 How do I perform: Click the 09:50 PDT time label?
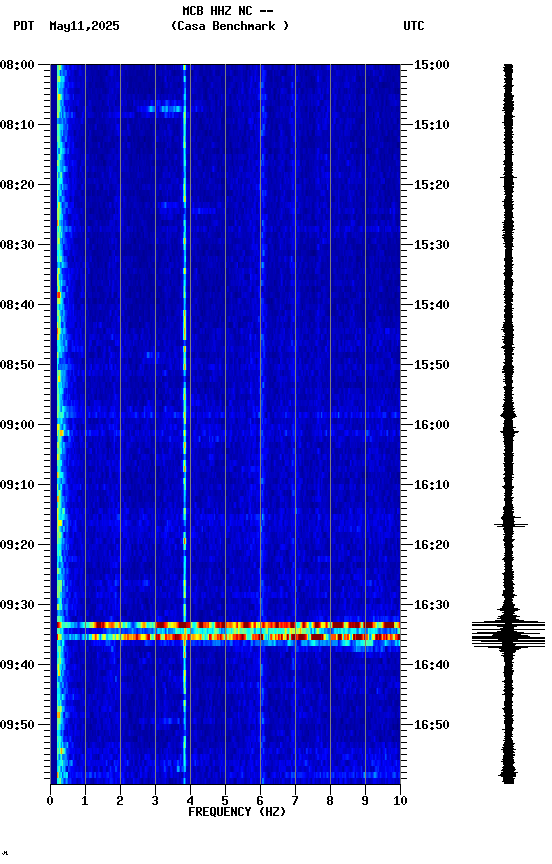[17, 725]
